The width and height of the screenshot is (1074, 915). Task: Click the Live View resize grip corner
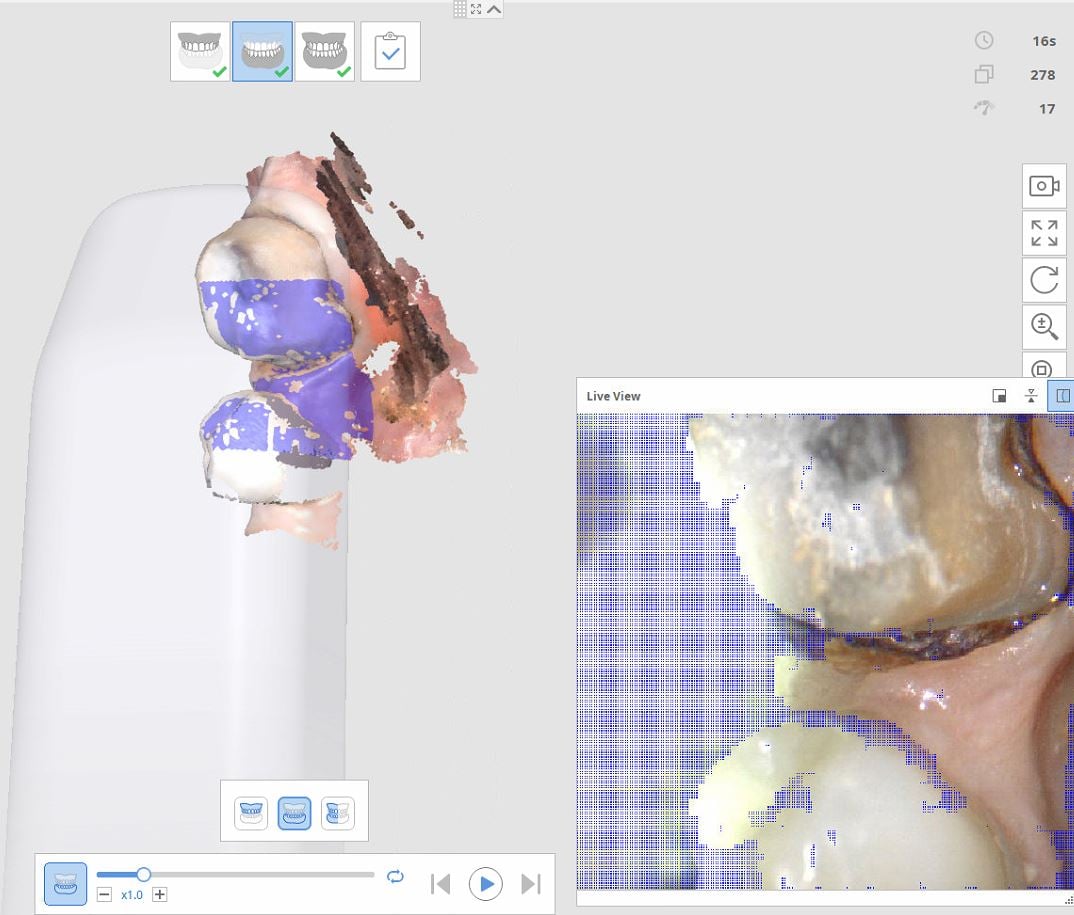click(x=1069, y=900)
